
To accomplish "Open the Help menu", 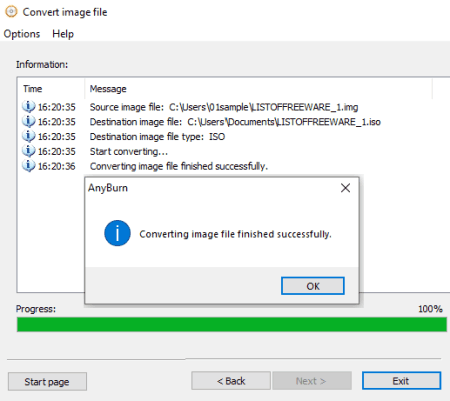I will tap(63, 34).
